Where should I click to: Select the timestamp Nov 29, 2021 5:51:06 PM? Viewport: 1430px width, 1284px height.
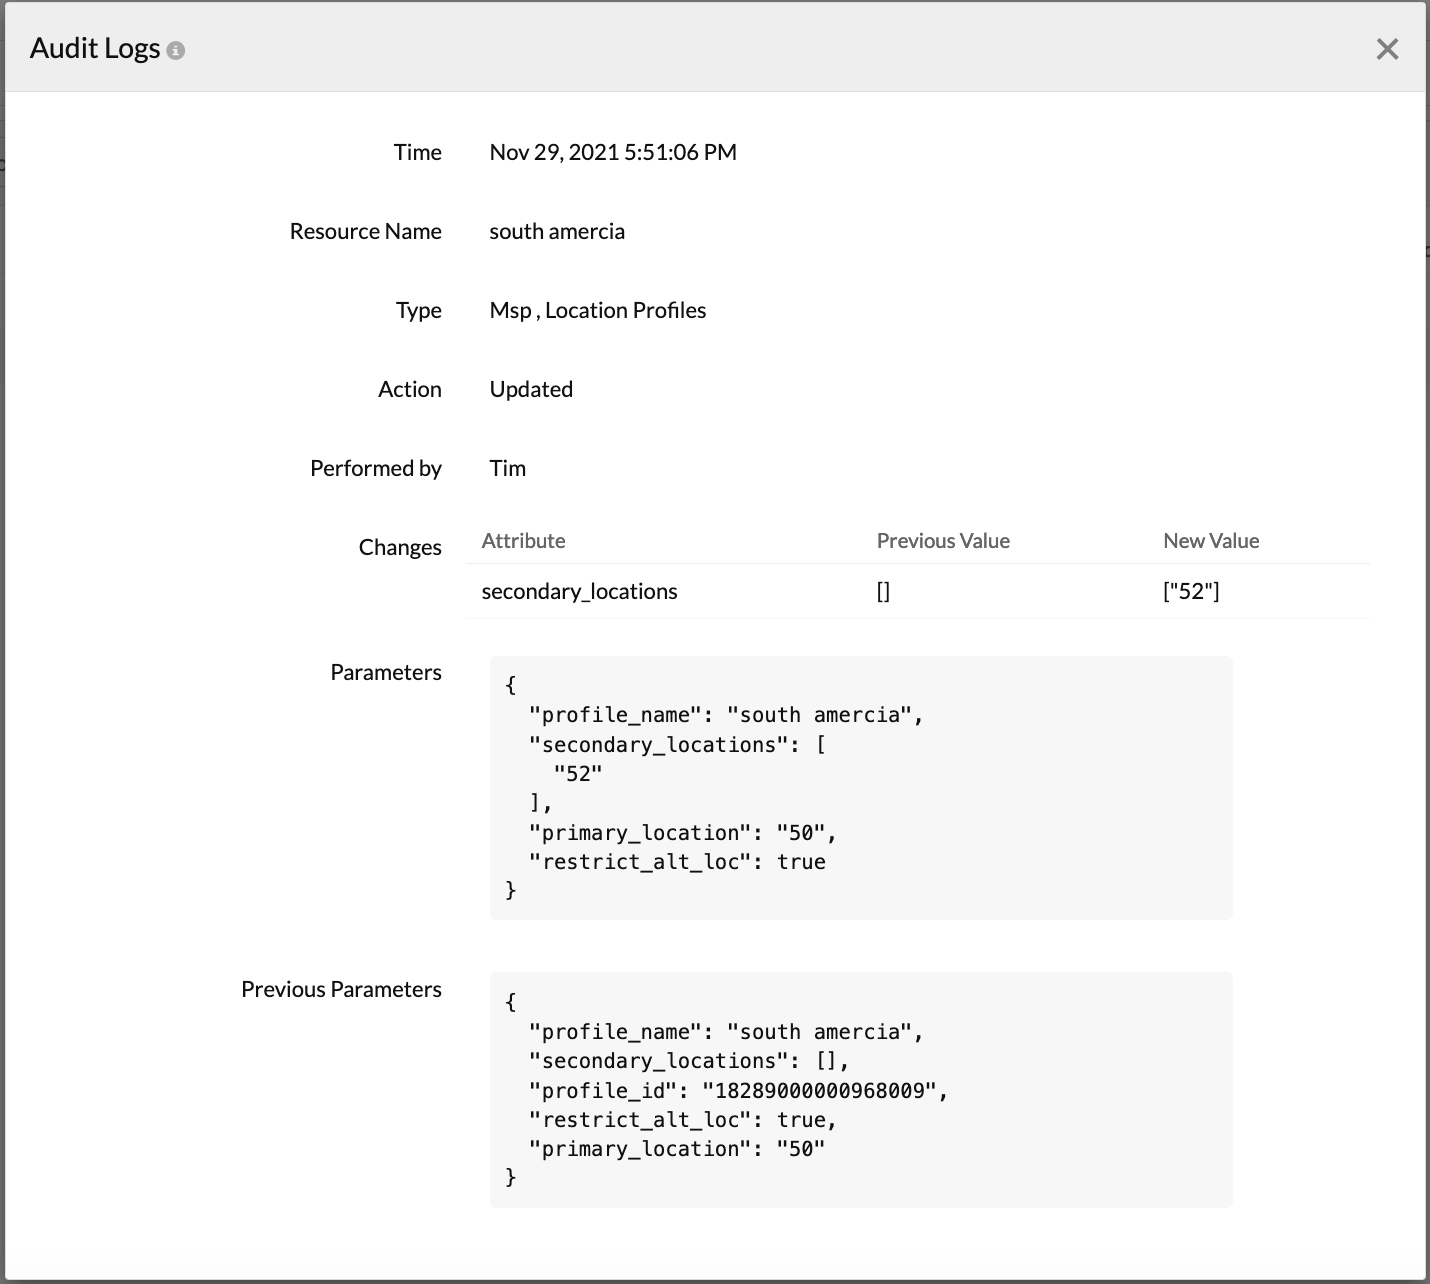click(x=612, y=152)
